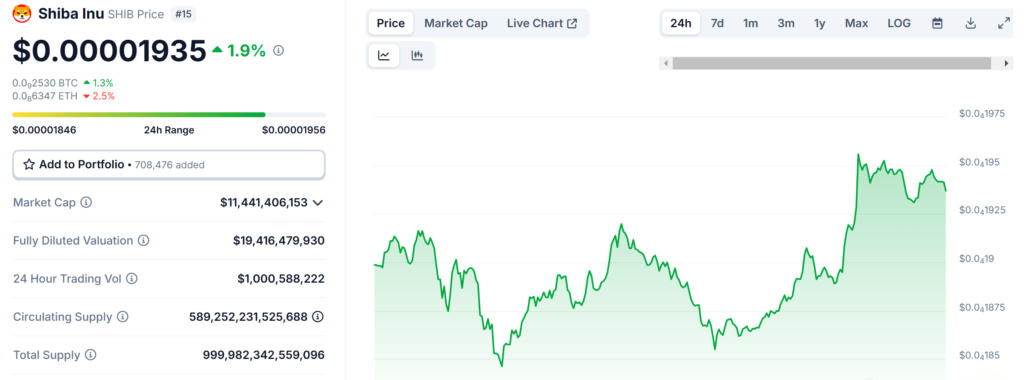1024x380 pixels.
Task: Click the 24 Hour Trading Vol info icon
Action: click(131, 279)
